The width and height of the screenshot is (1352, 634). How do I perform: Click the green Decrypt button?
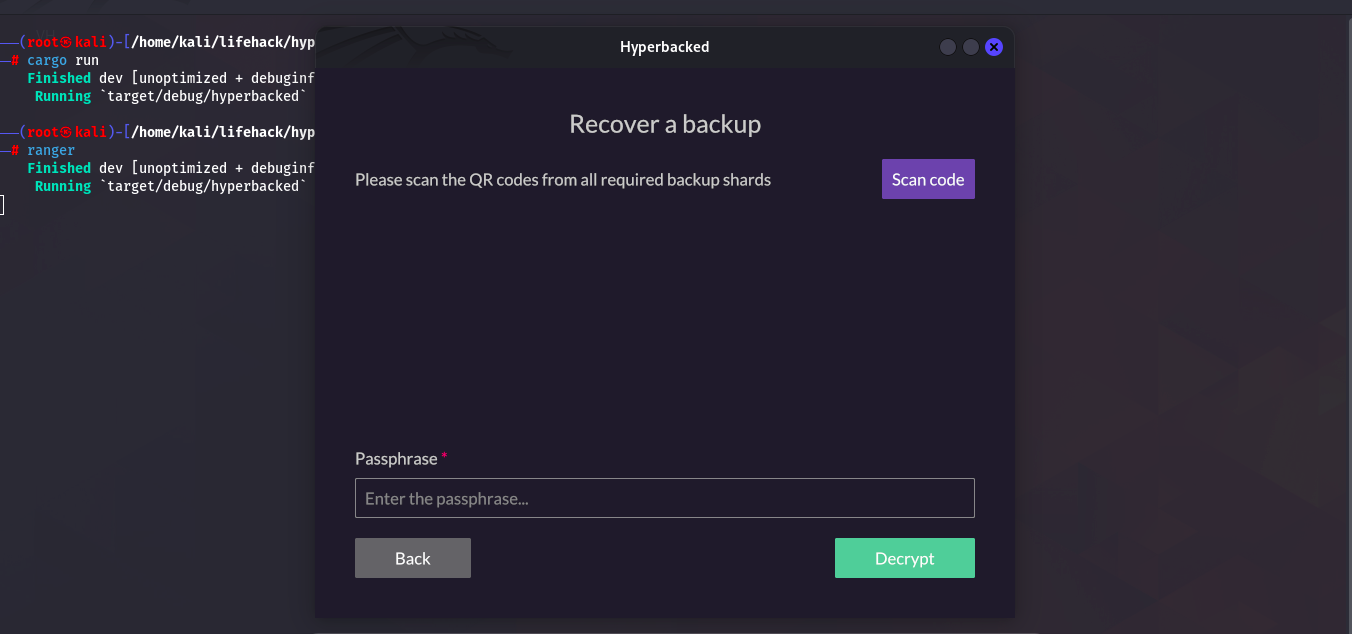click(x=904, y=558)
